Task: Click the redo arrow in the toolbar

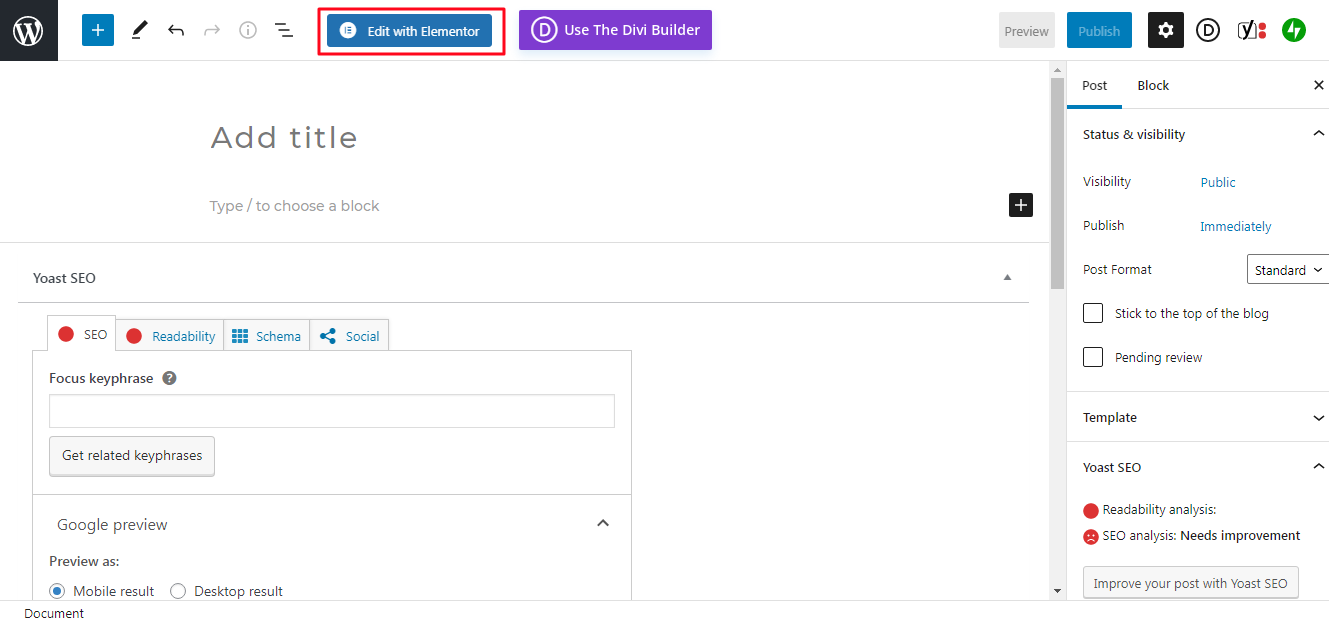Action: tap(210, 30)
